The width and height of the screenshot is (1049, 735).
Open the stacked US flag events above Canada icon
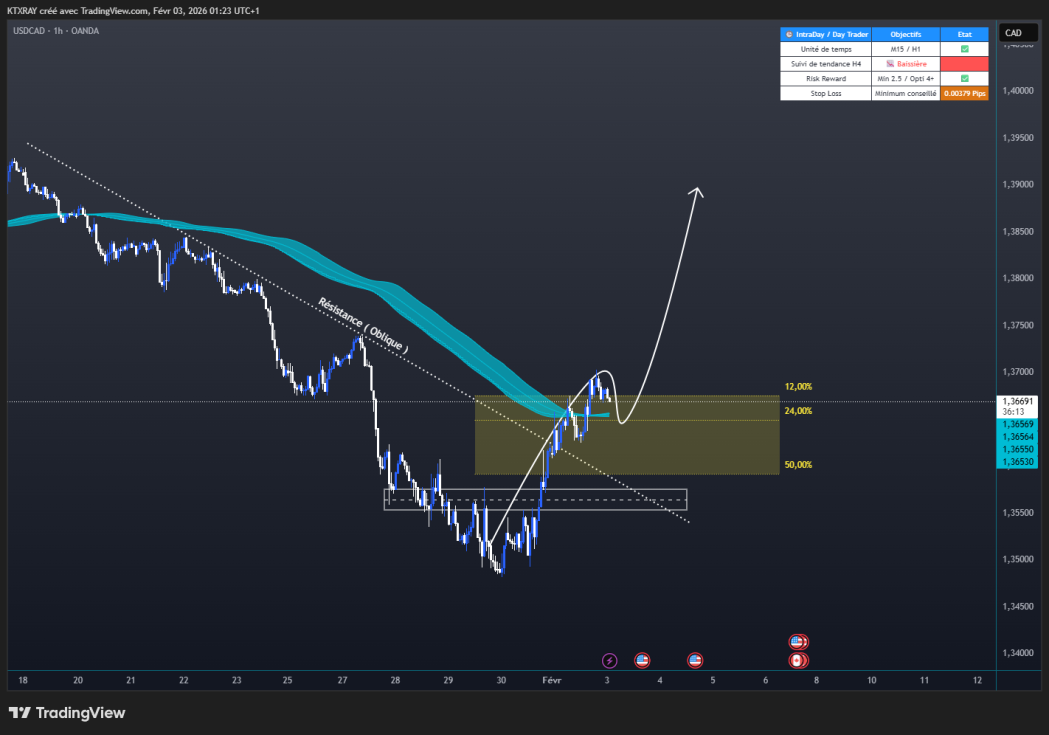pyautogui.click(x=796, y=640)
